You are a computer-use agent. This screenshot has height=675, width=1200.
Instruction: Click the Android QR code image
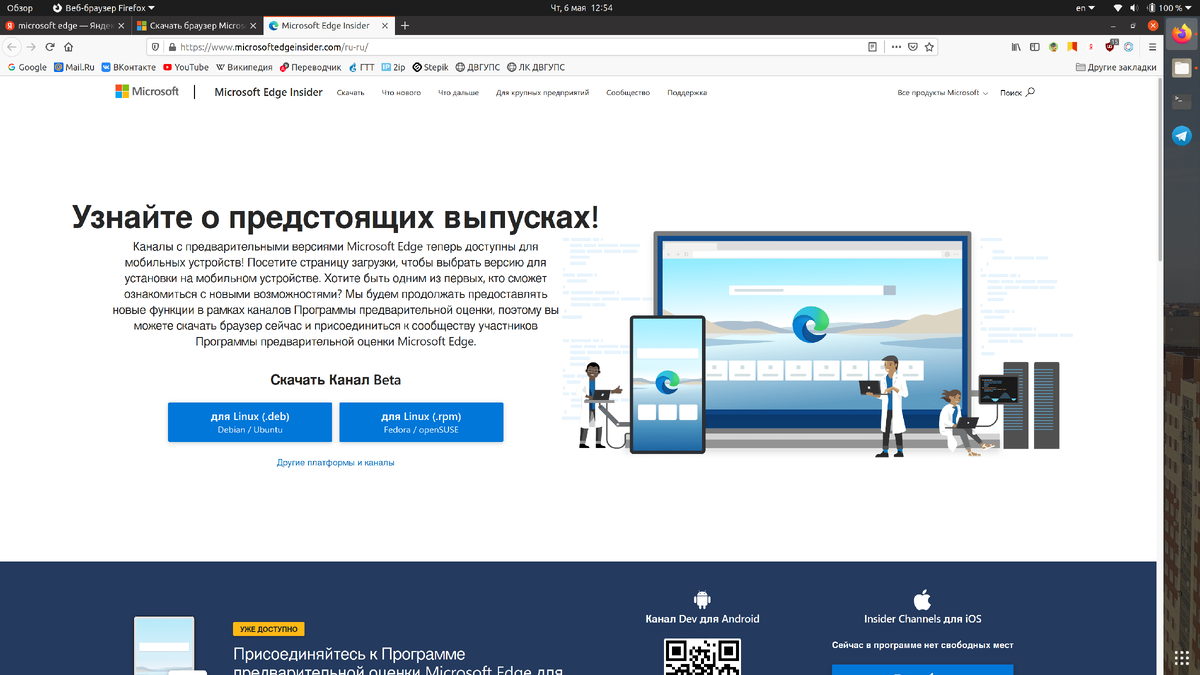tap(701, 656)
